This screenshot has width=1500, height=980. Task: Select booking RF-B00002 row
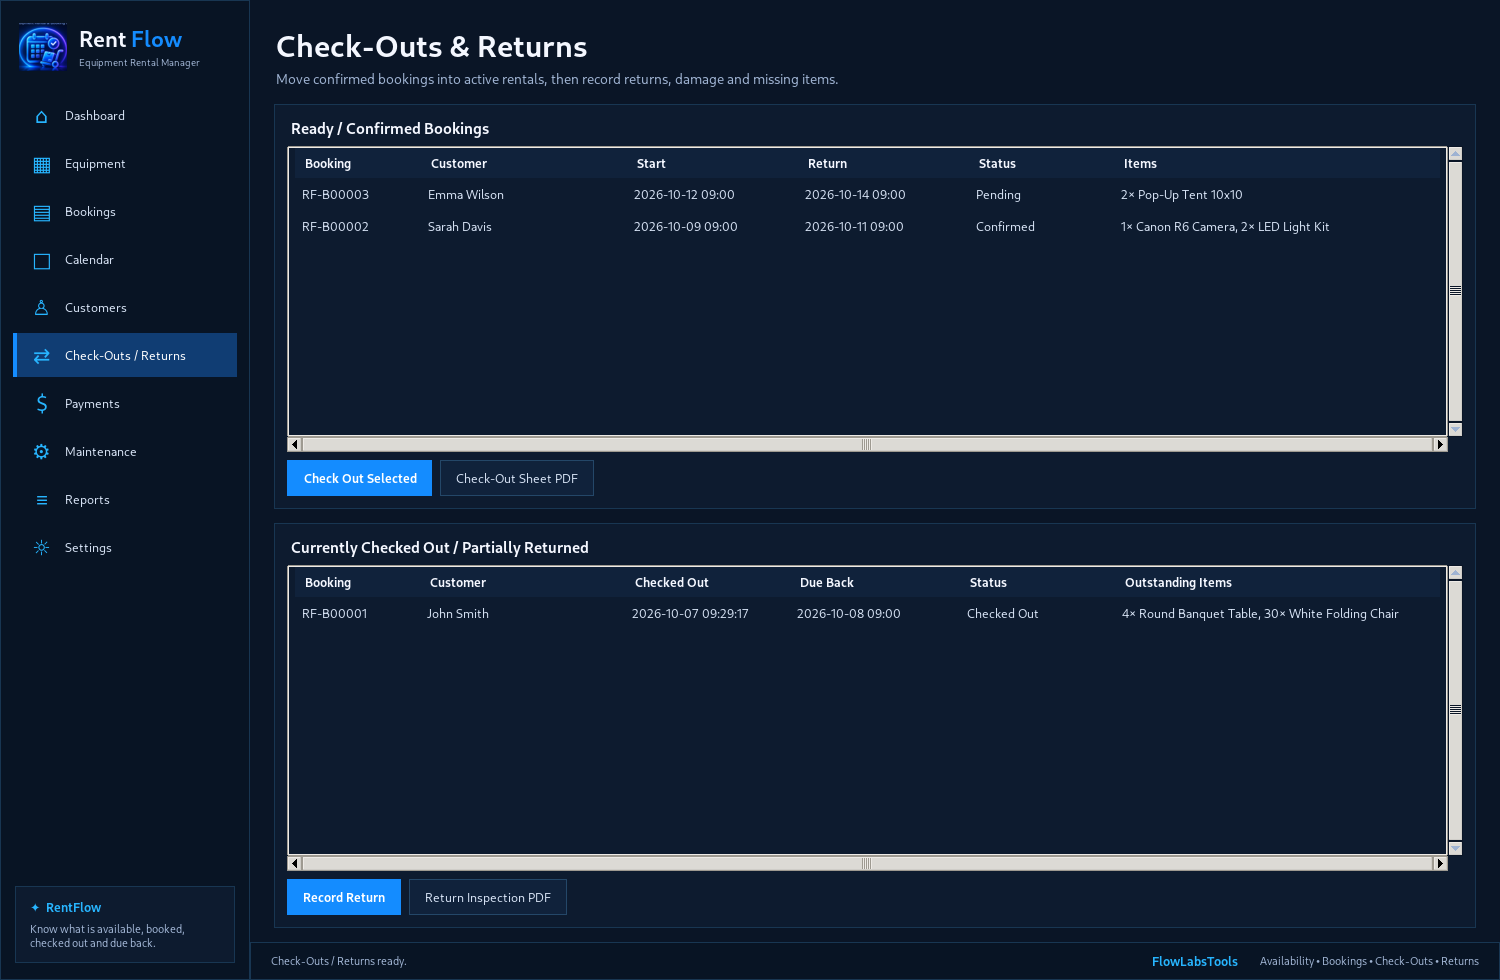865,227
